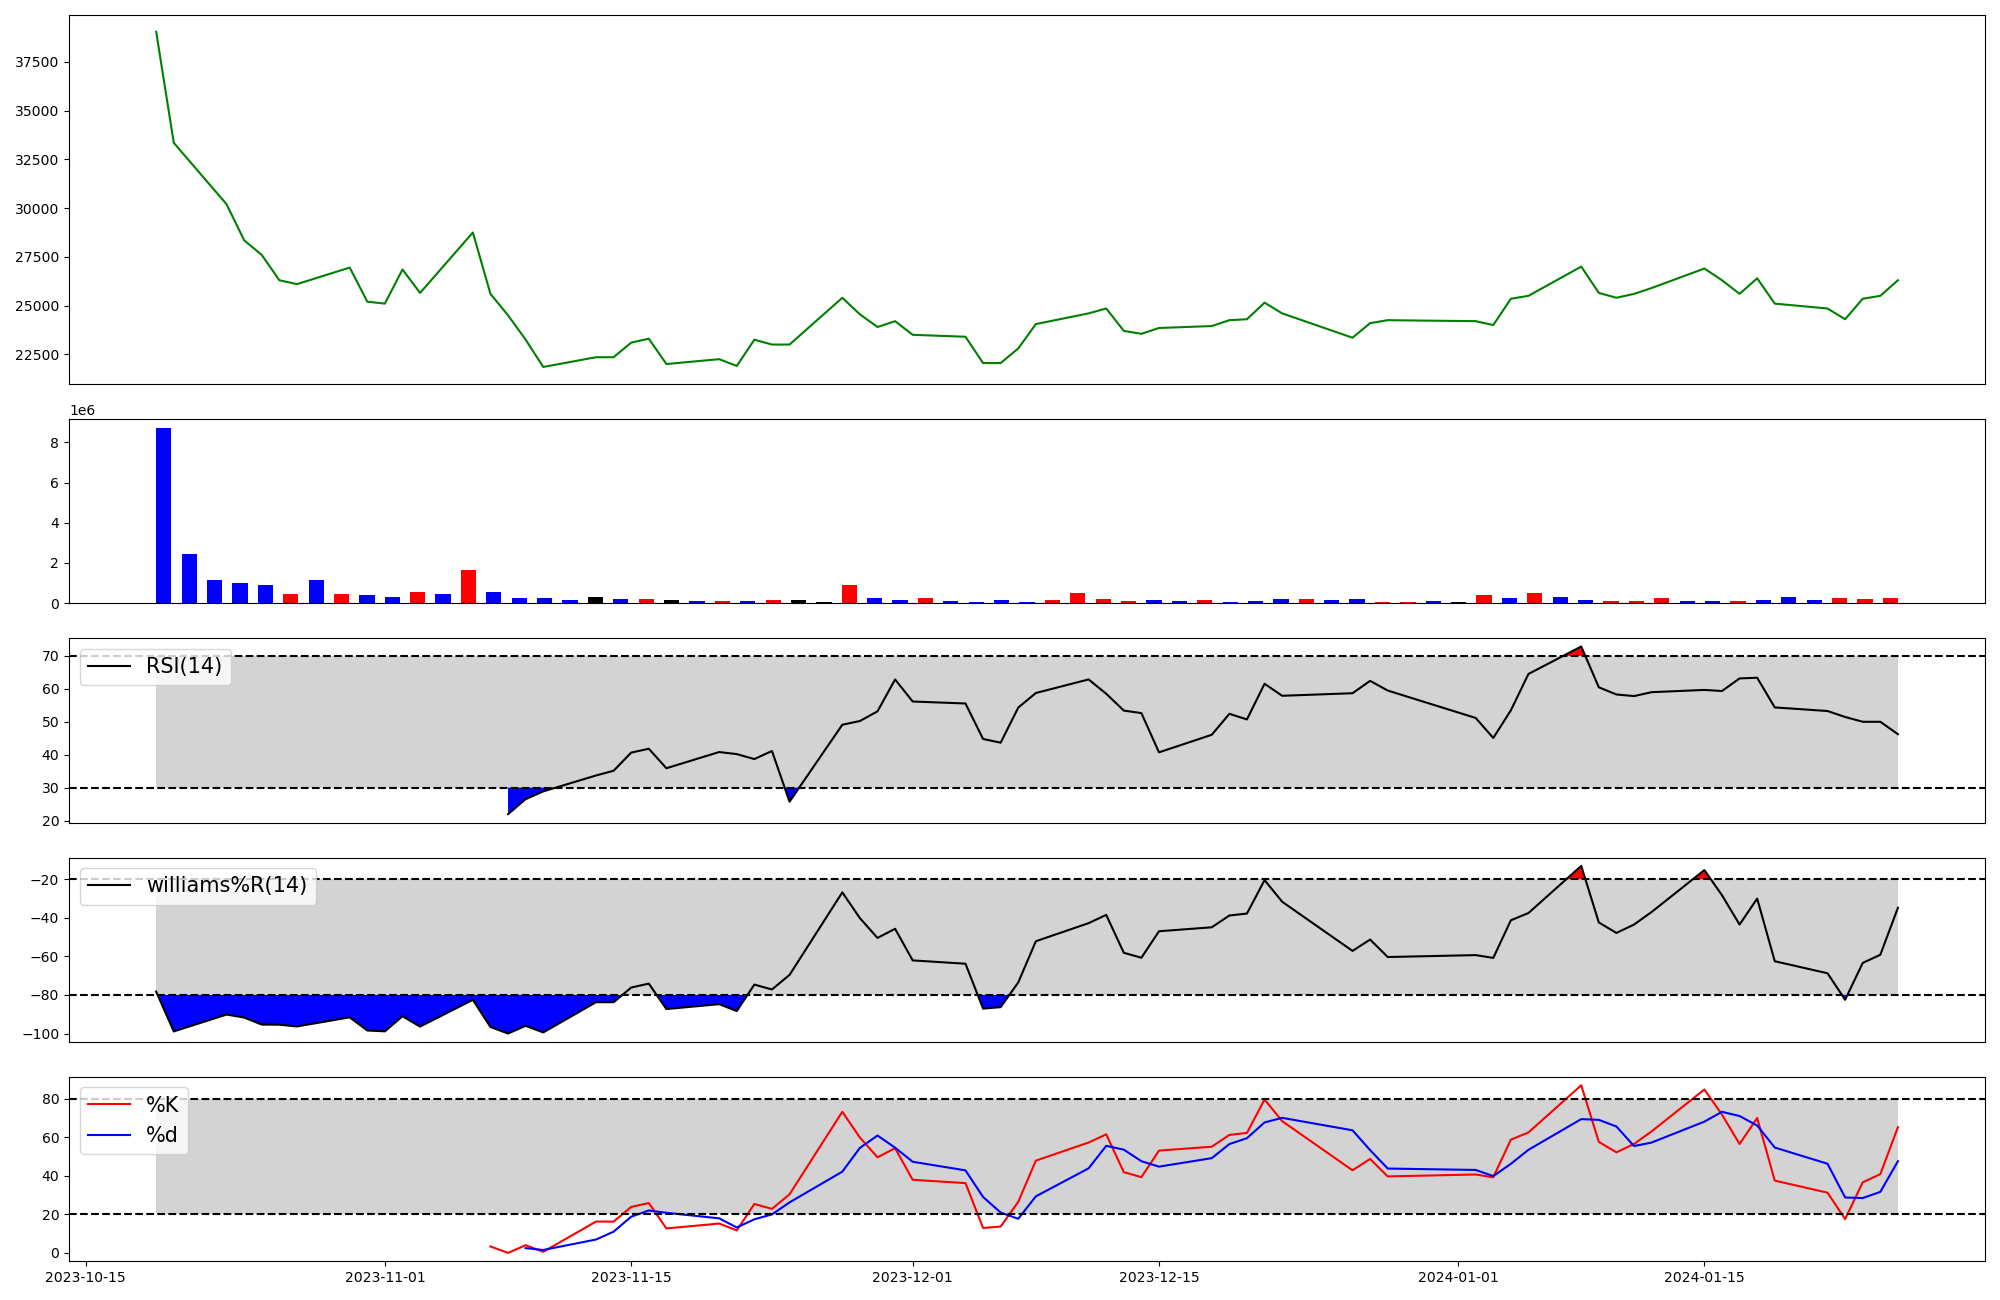This screenshot has width=2000, height=1300.
Task: Click the 2023-11-15 date tick label
Action: point(631,1277)
